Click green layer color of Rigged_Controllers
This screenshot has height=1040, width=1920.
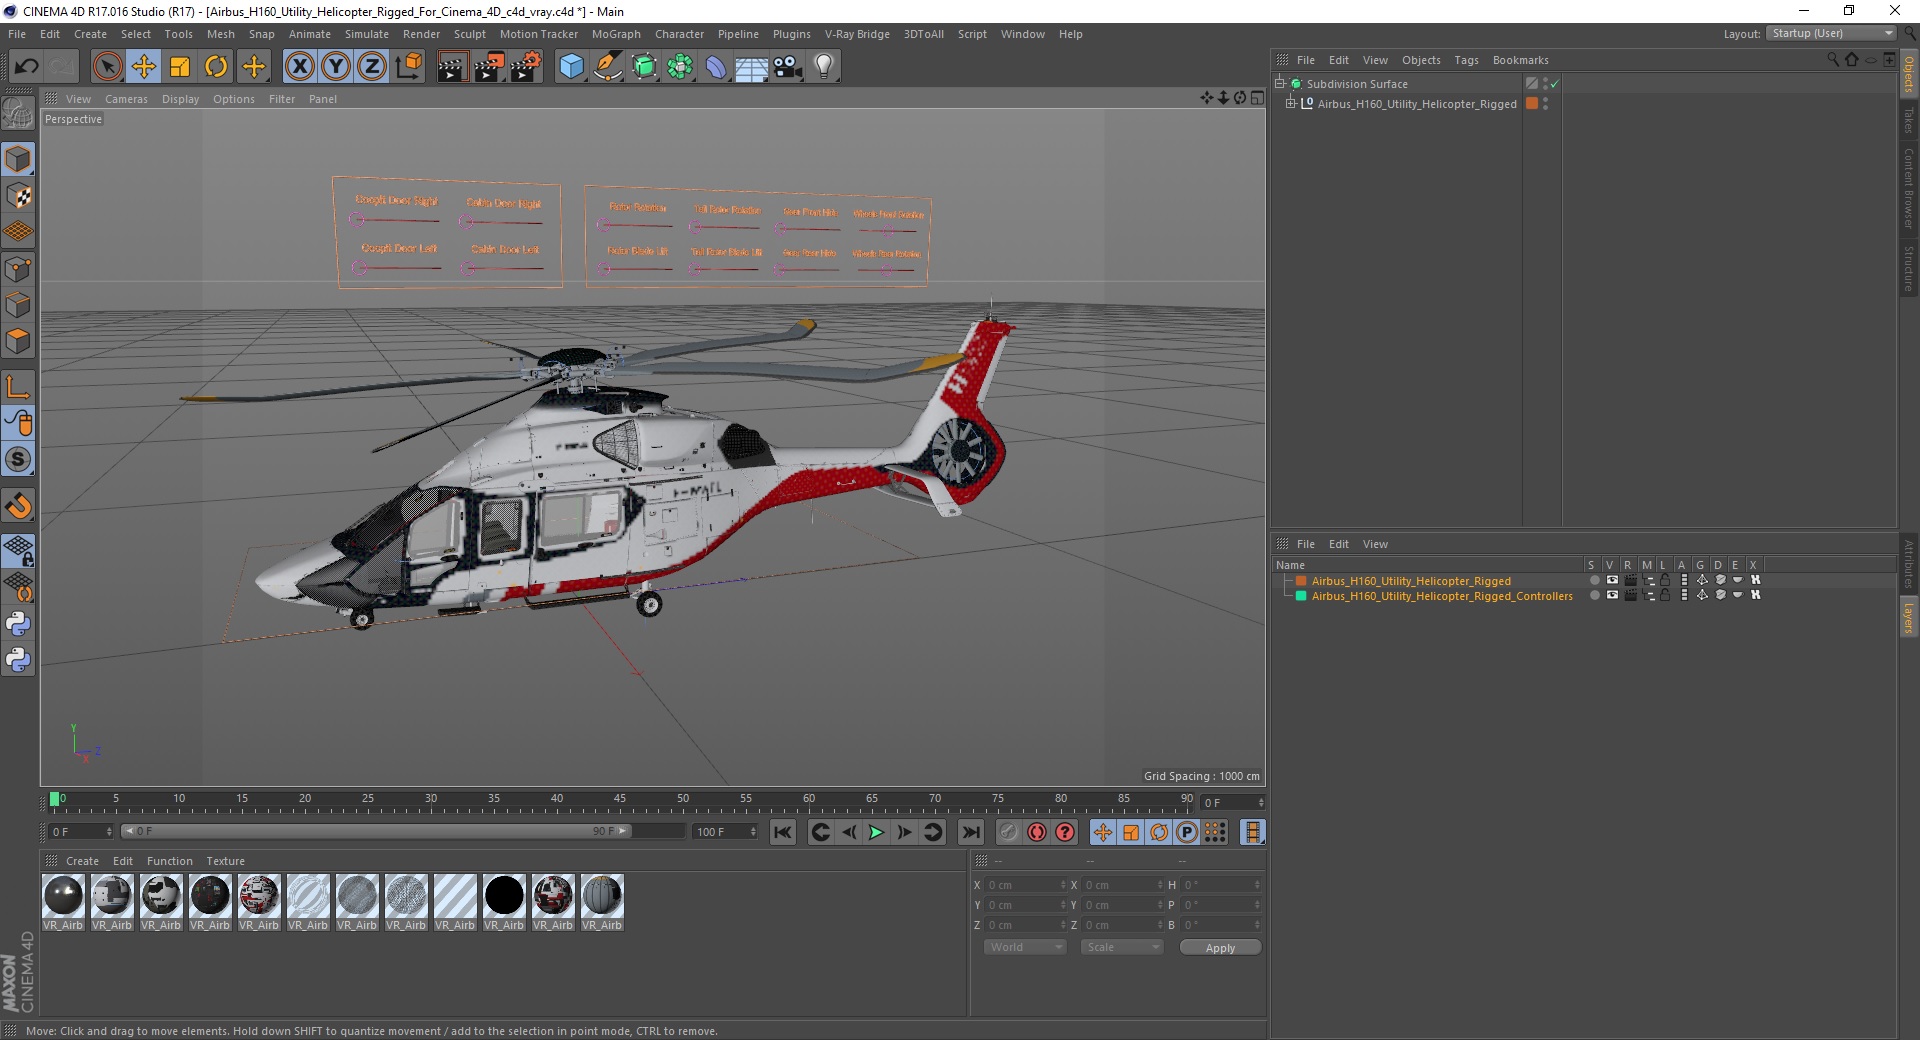click(1301, 596)
